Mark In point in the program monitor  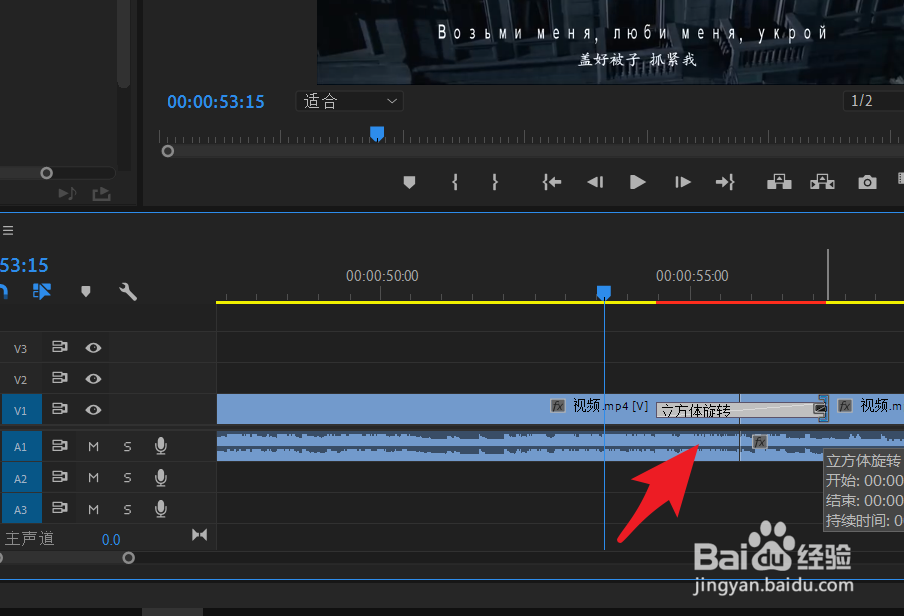pos(455,182)
